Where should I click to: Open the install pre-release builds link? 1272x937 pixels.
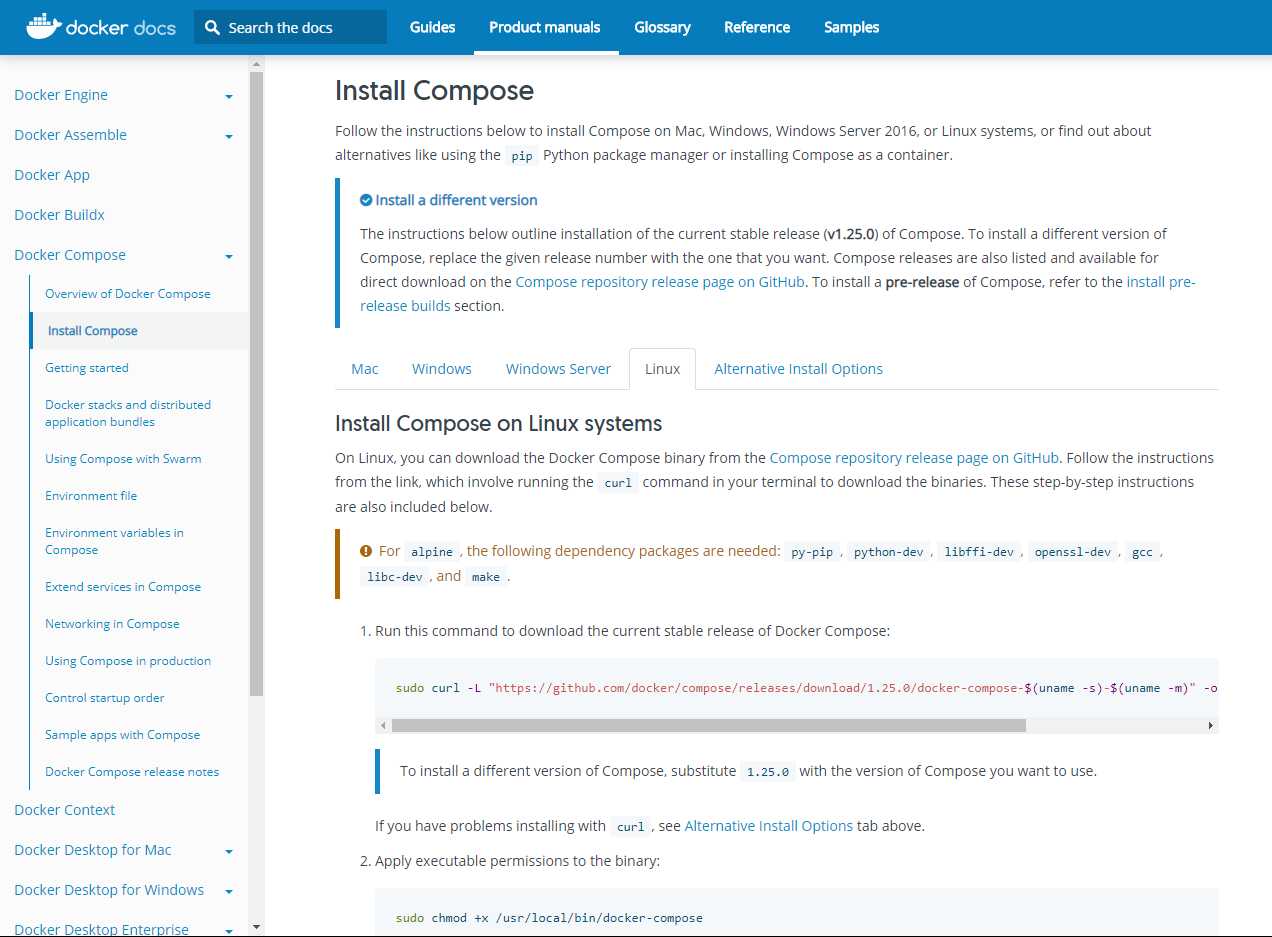tap(778, 294)
